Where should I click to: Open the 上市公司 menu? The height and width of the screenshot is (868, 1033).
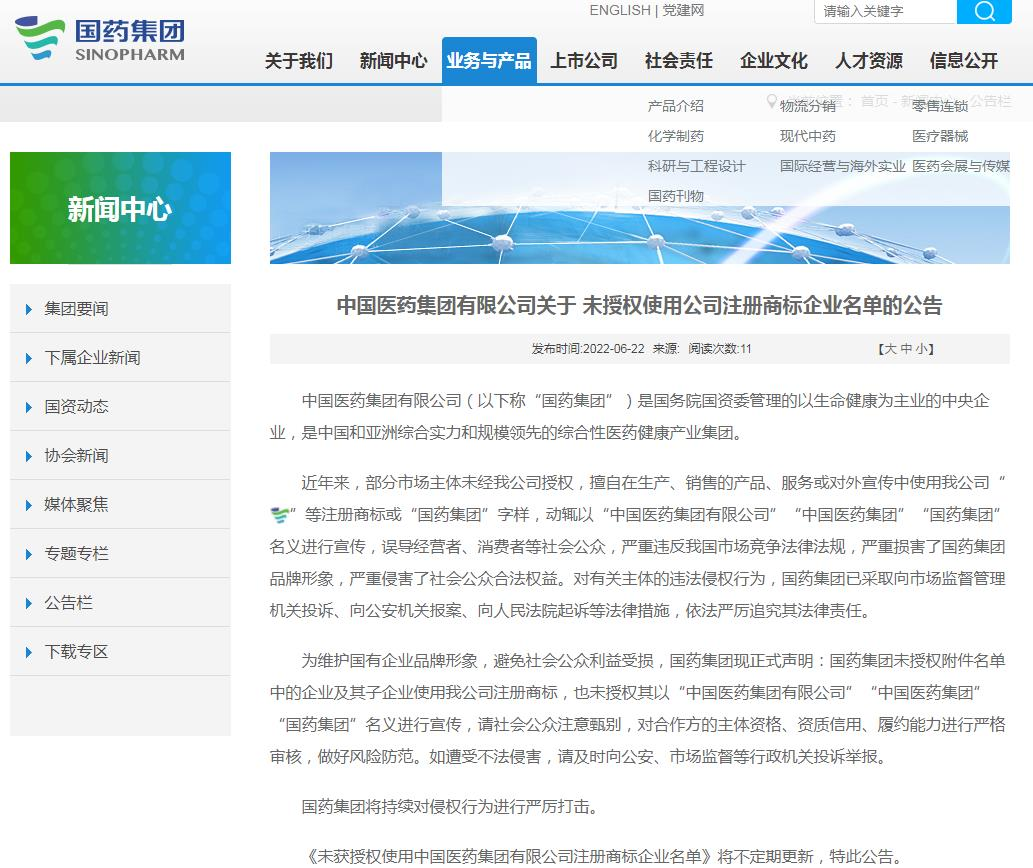coord(584,61)
